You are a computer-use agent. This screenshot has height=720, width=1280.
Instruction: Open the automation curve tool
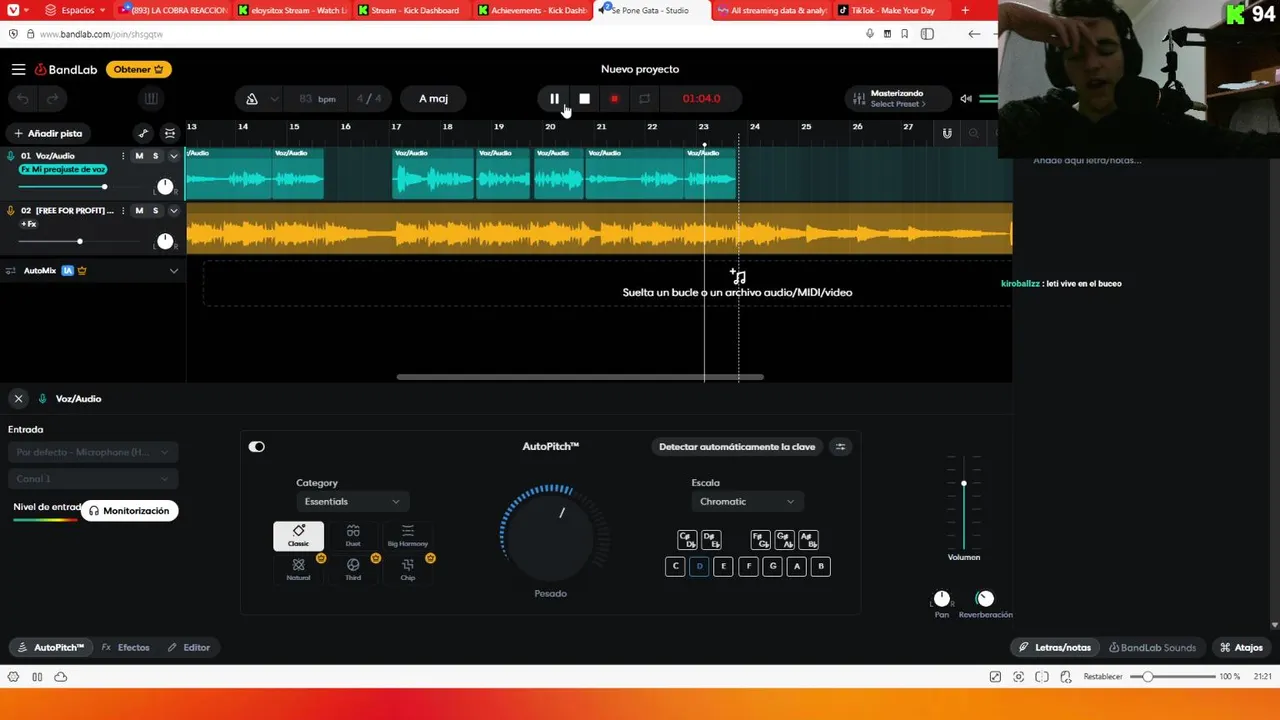[x=143, y=133]
